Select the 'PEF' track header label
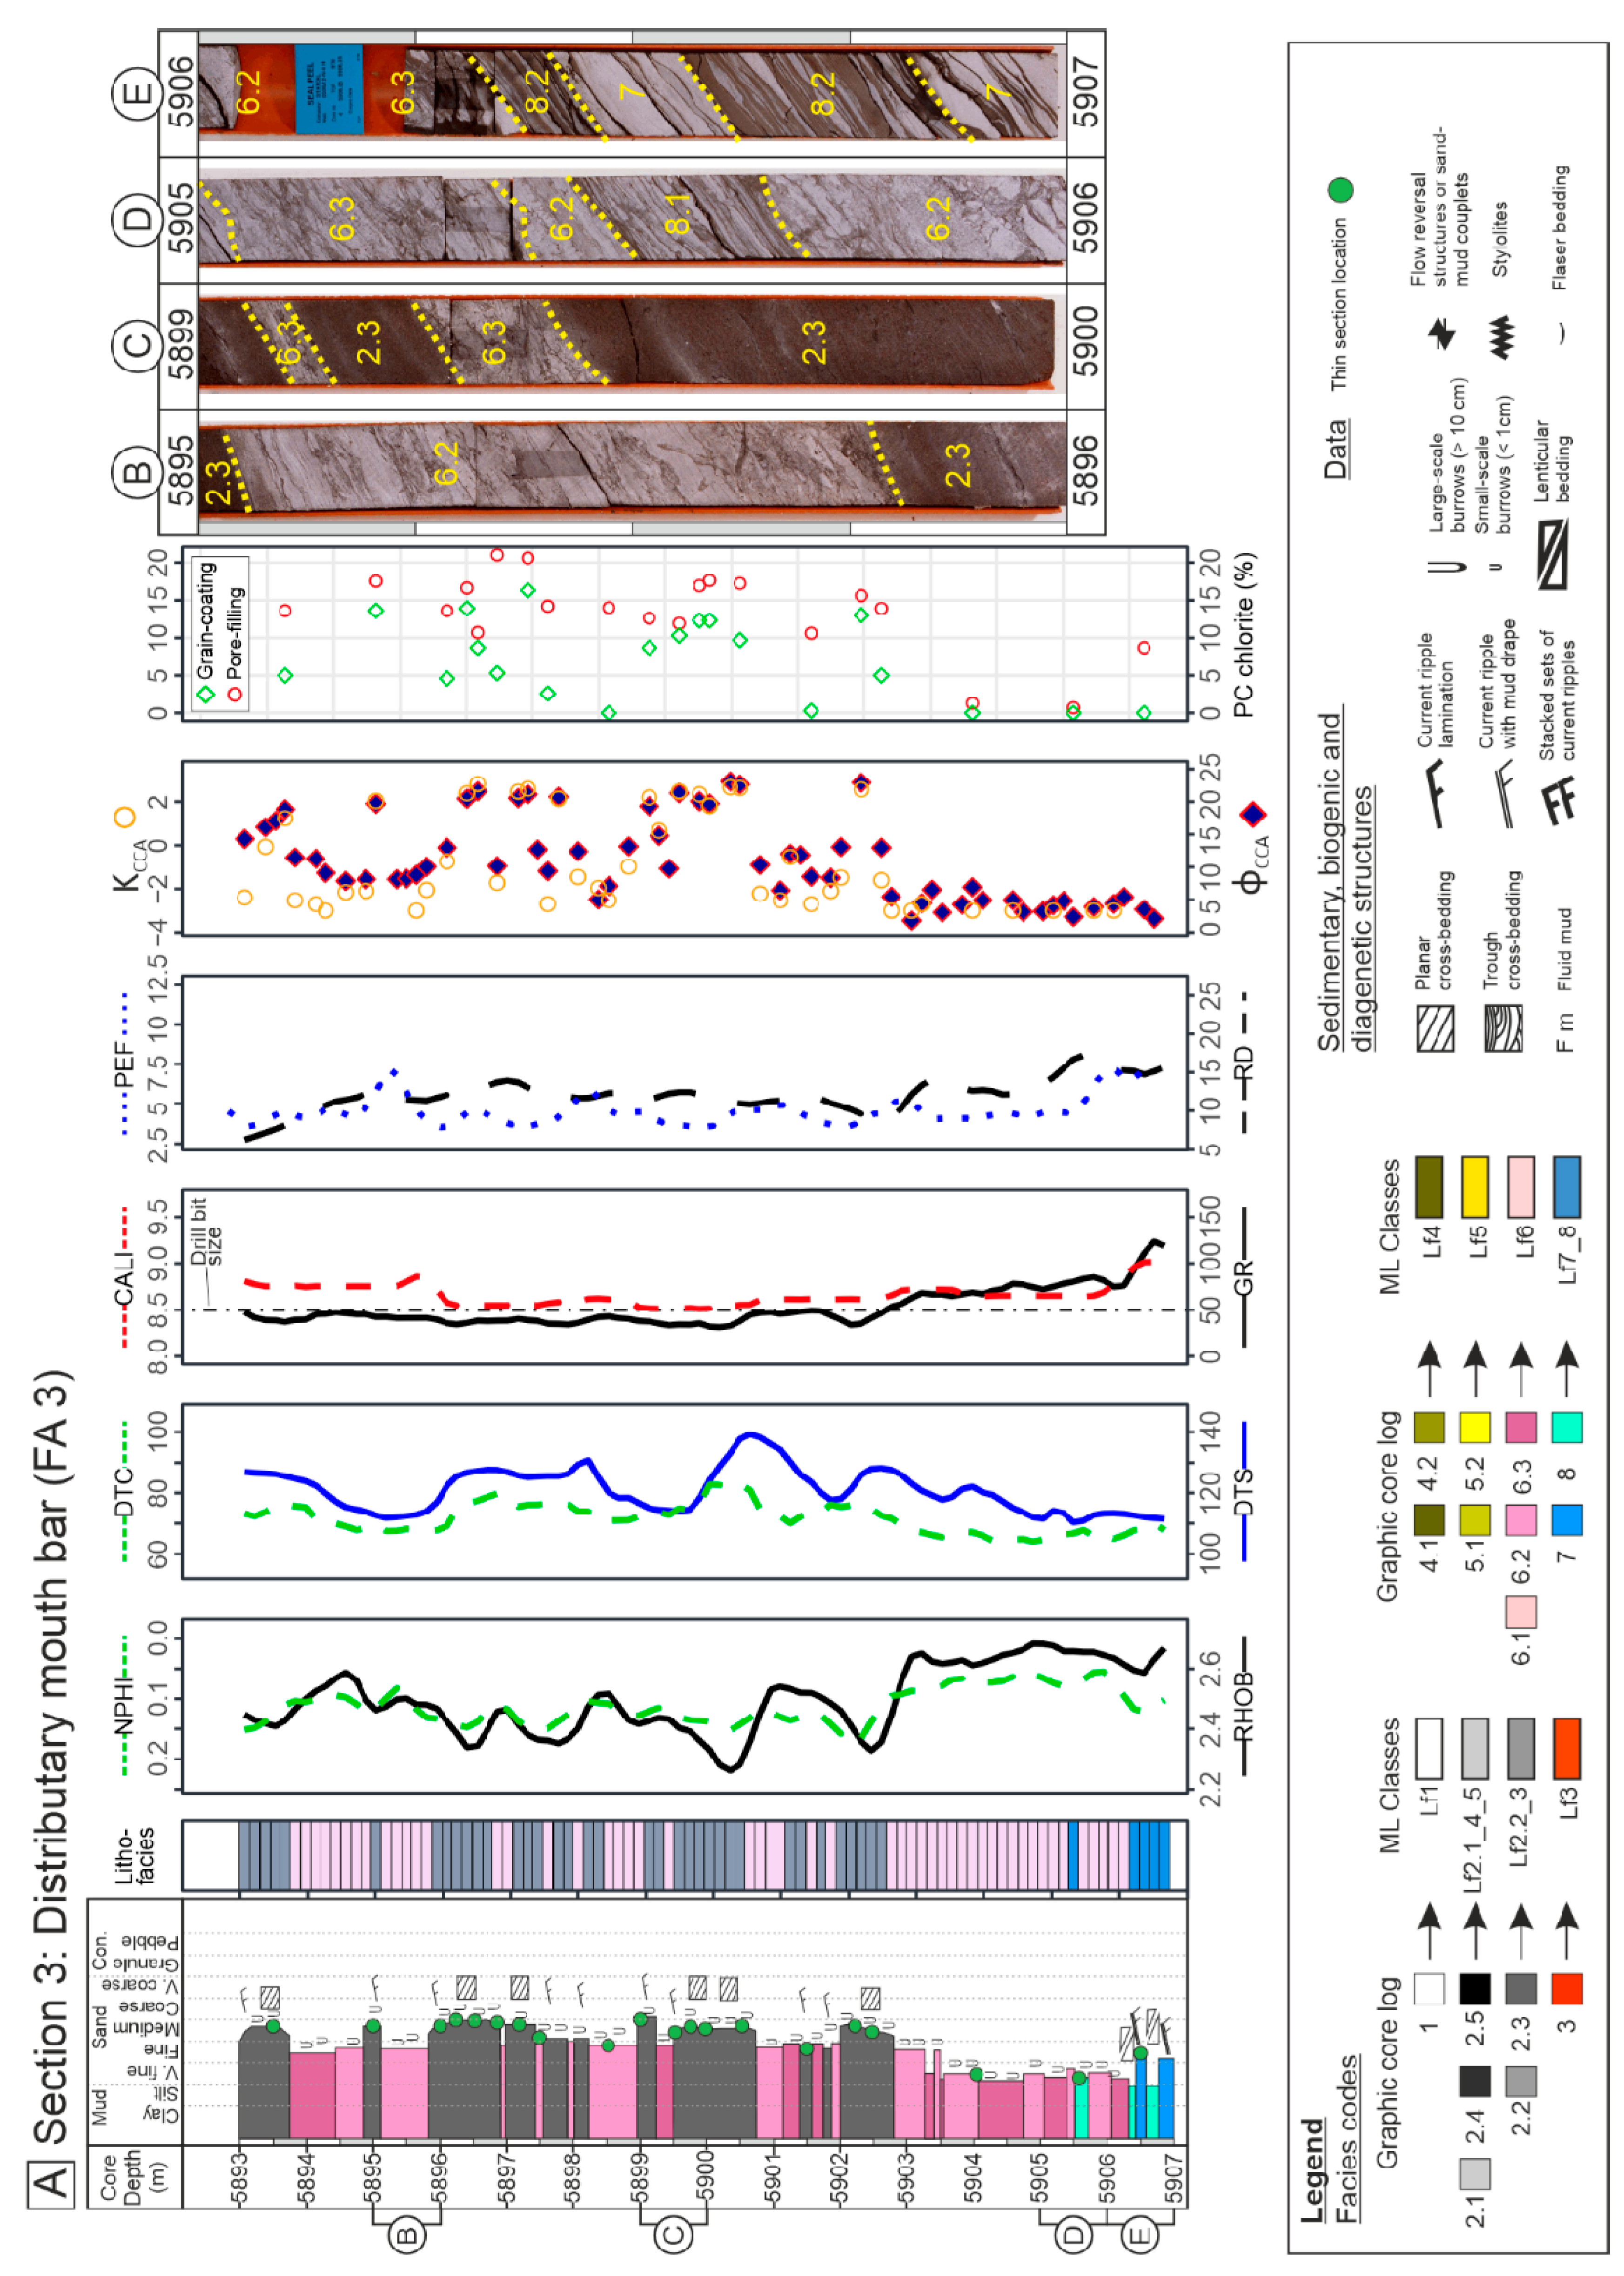Image resolution: width=1624 pixels, height=2276 pixels. 123,1063
